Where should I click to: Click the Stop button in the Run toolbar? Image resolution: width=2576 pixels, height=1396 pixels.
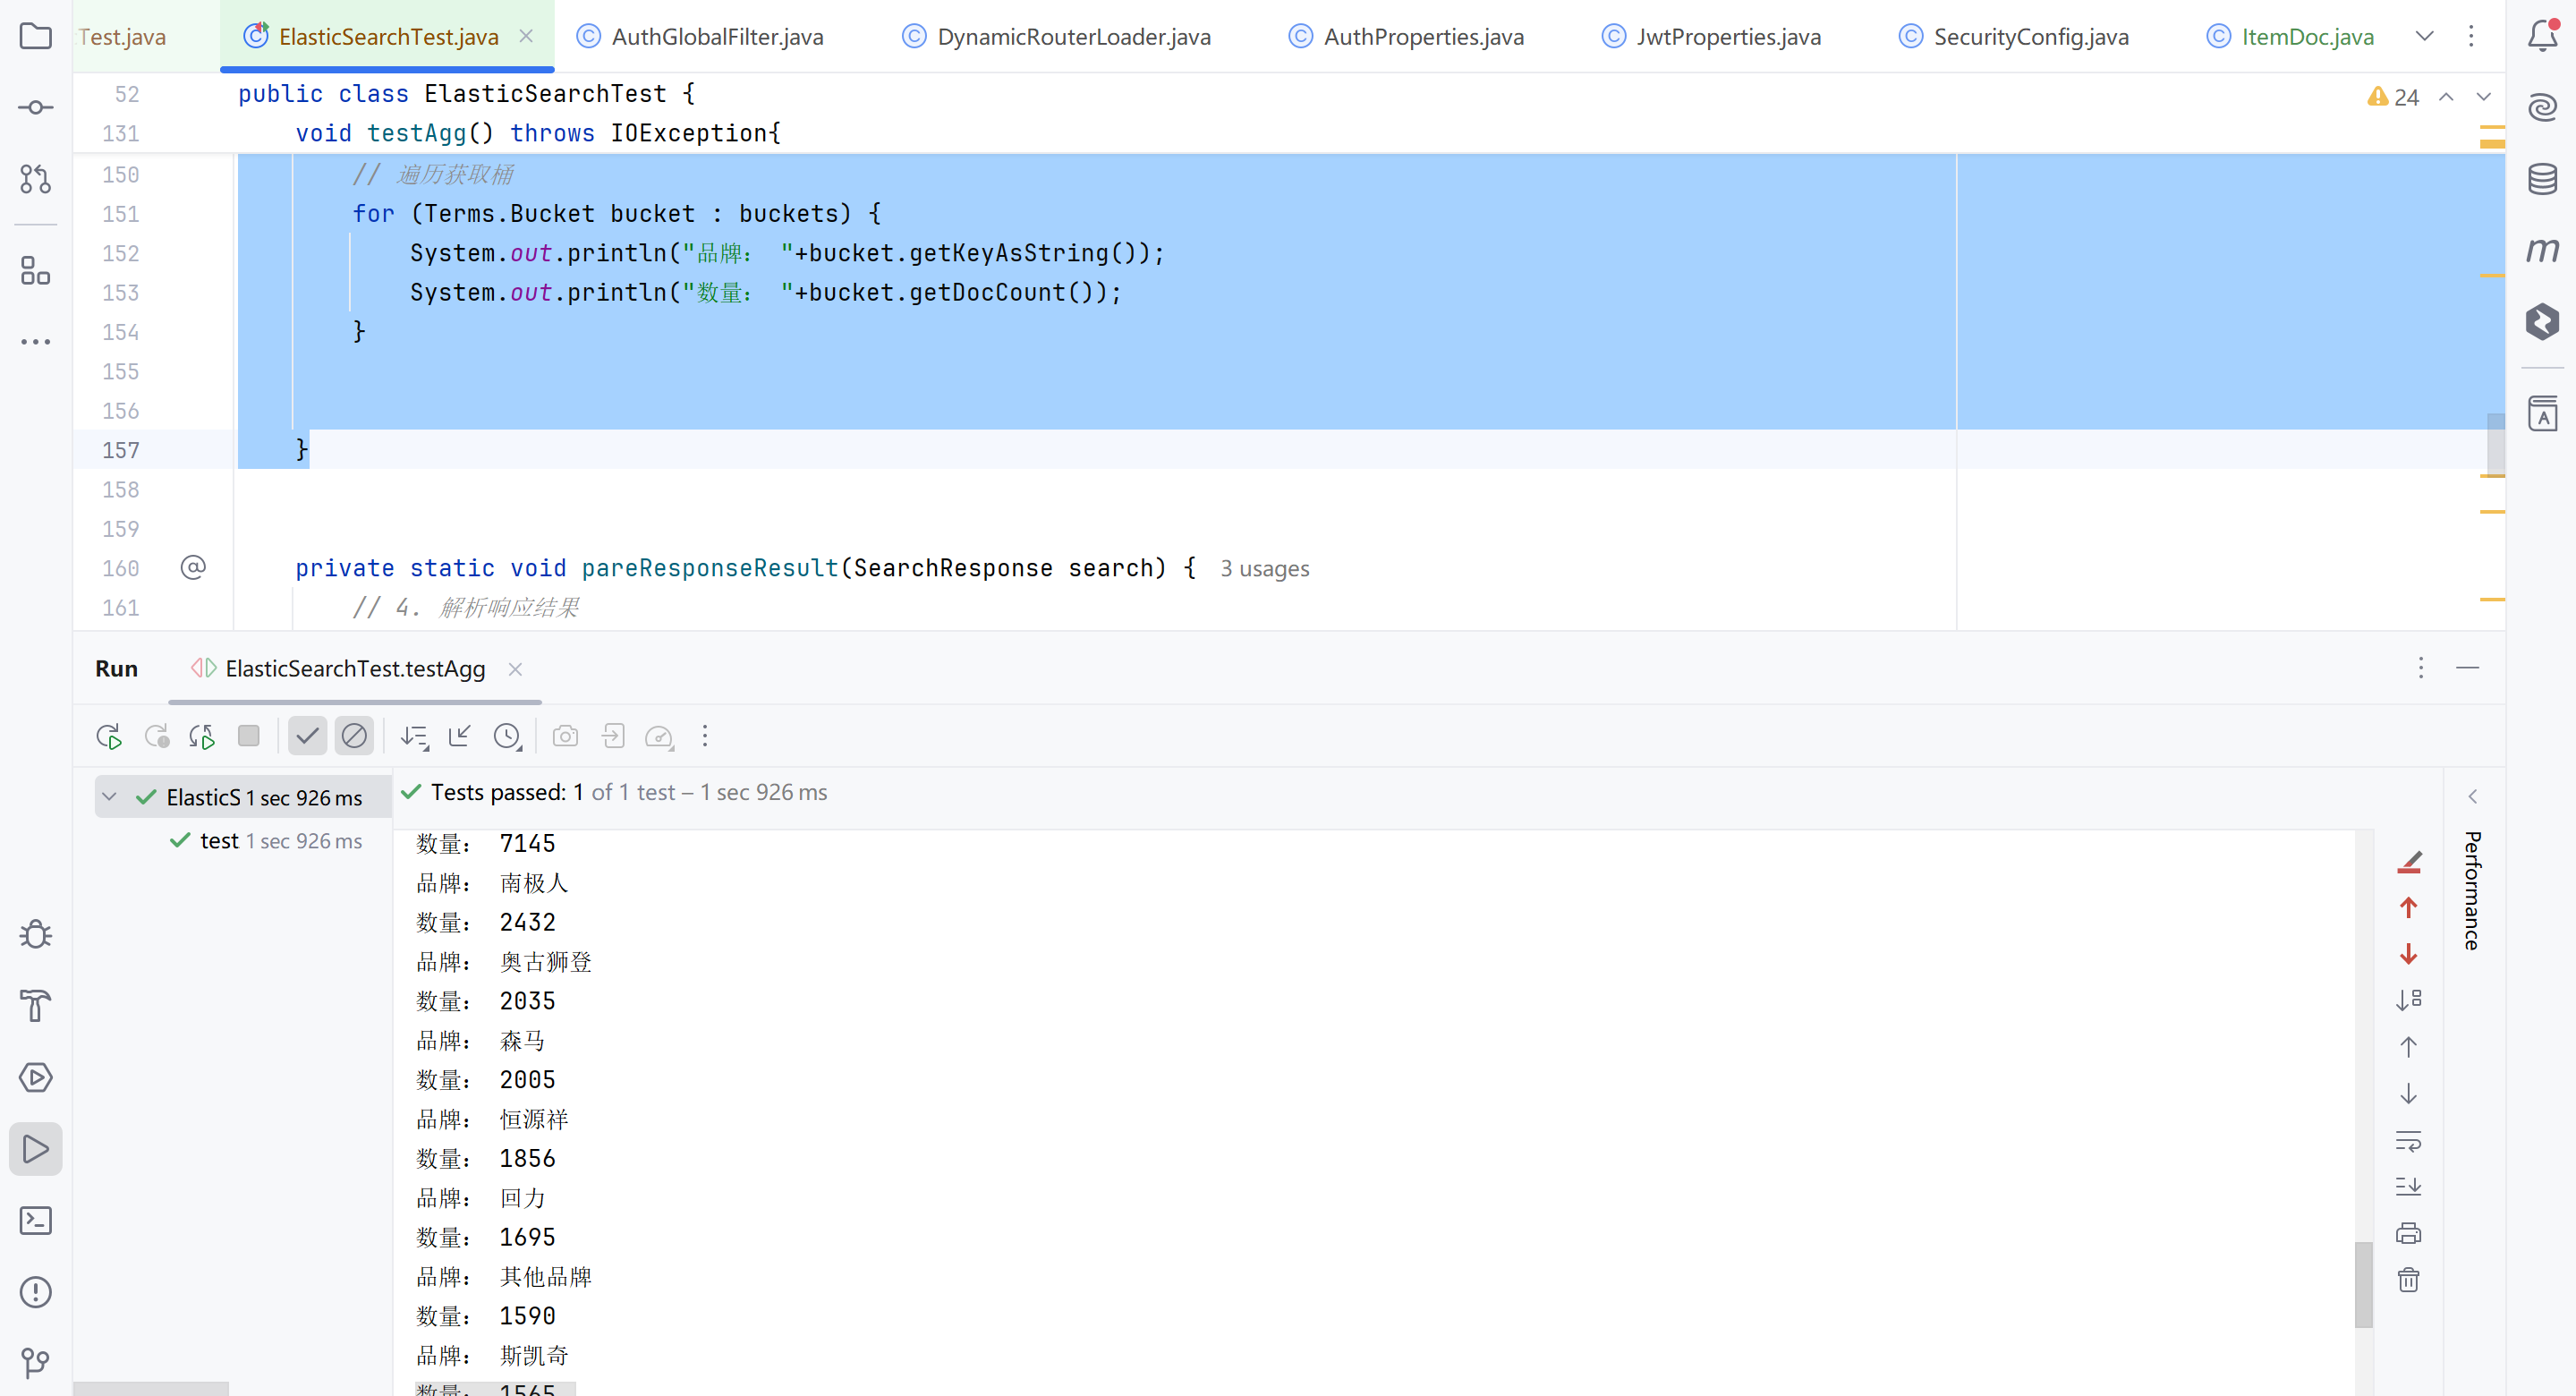(249, 737)
